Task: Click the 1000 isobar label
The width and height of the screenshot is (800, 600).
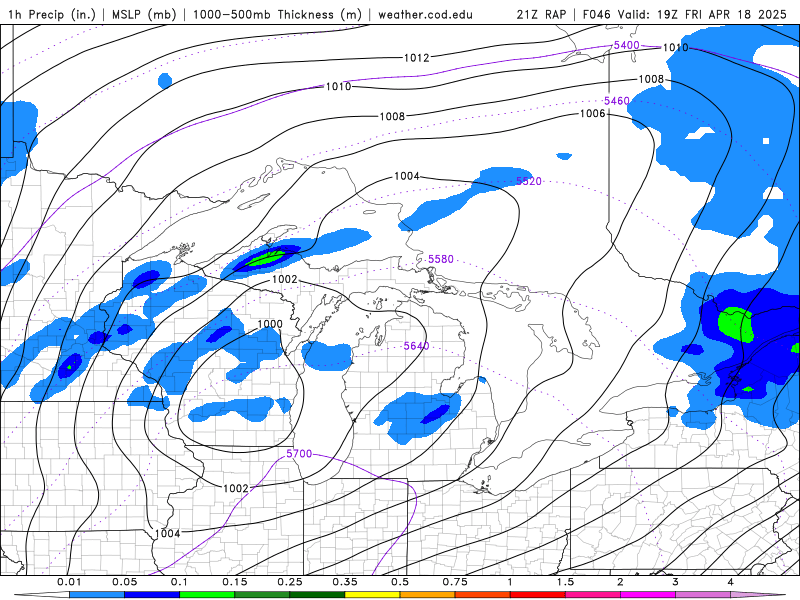Action: pos(270,324)
